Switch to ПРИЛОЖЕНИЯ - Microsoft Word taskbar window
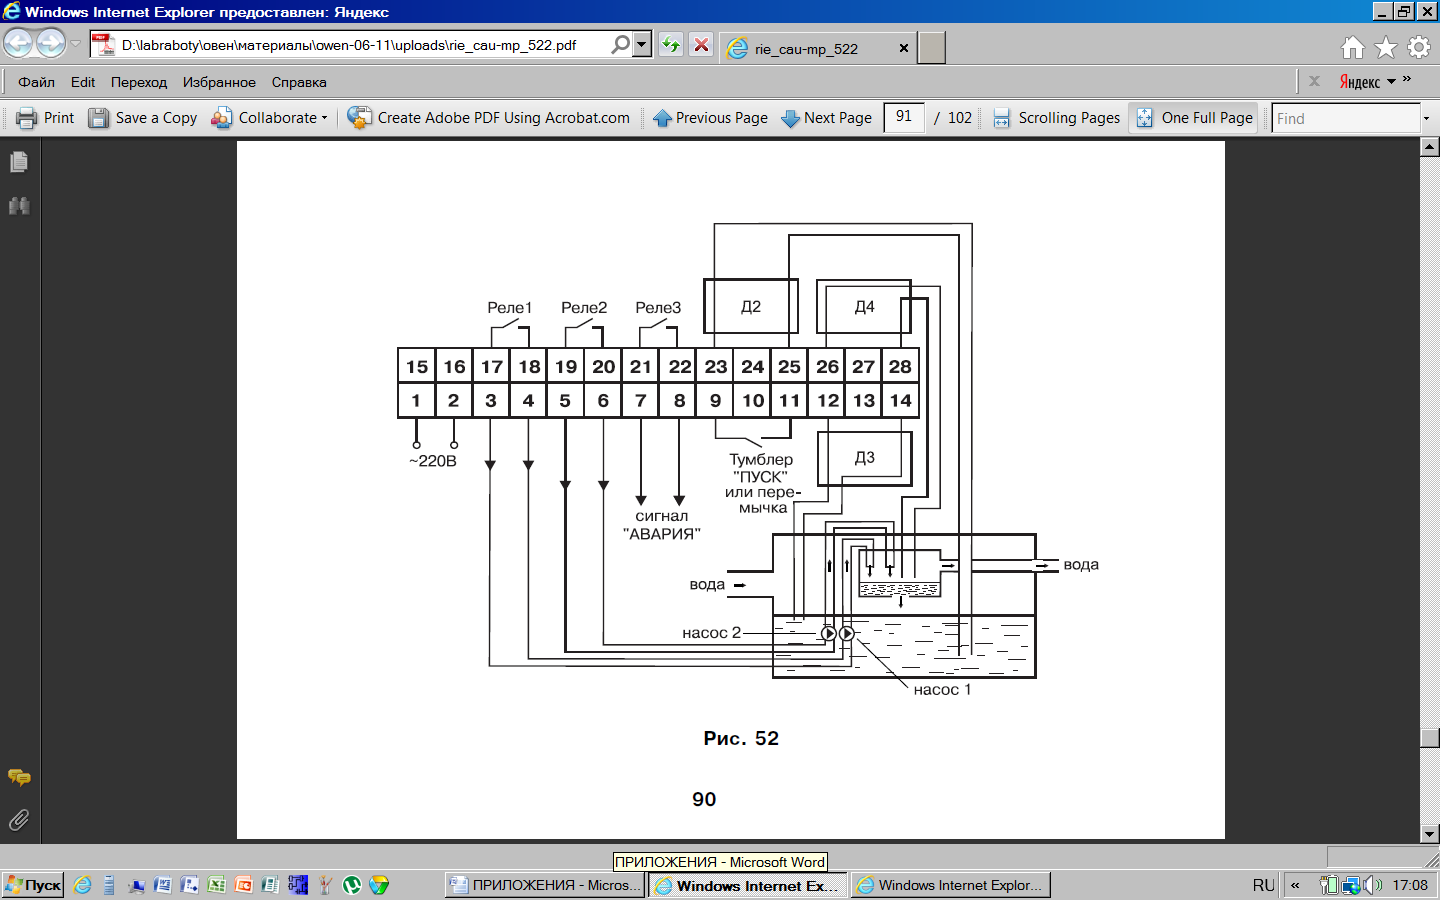 click(x=545, y=885)
